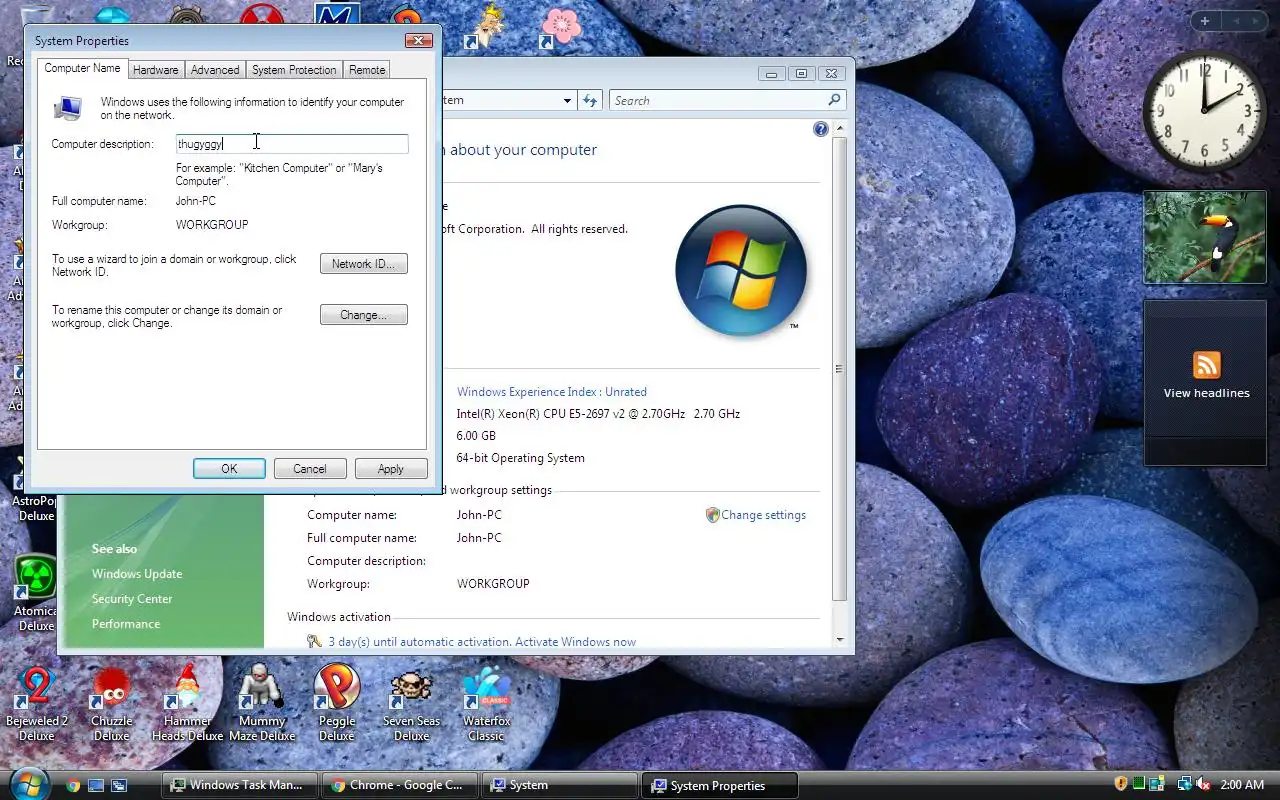
Task: Click Cancel in System Properties
Action: [310, 469]
